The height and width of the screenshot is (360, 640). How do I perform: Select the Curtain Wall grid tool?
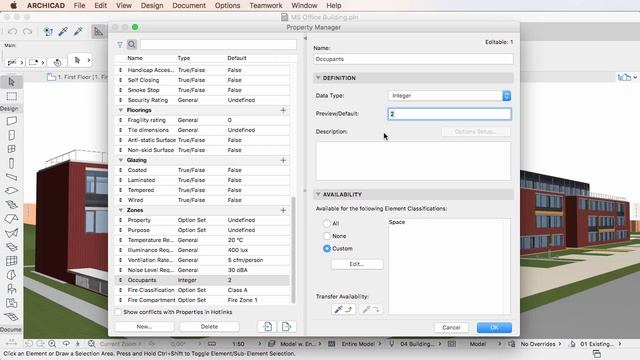click(11, 261)
